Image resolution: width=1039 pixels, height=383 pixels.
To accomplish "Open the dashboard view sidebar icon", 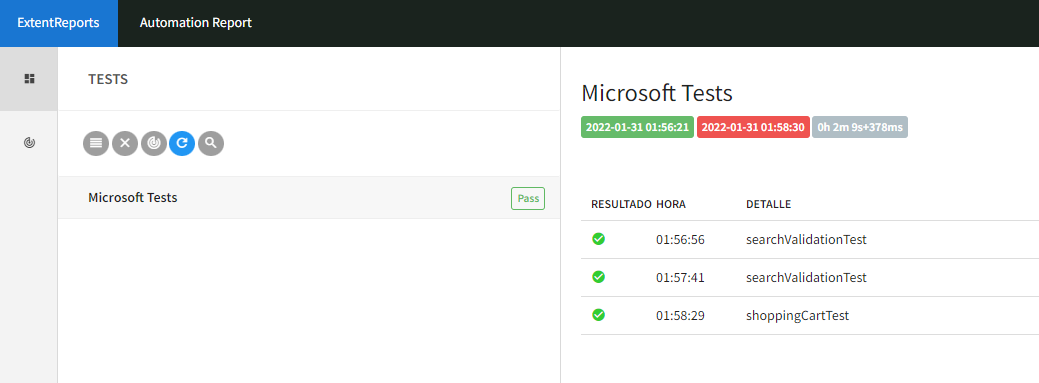I will 28,142.
